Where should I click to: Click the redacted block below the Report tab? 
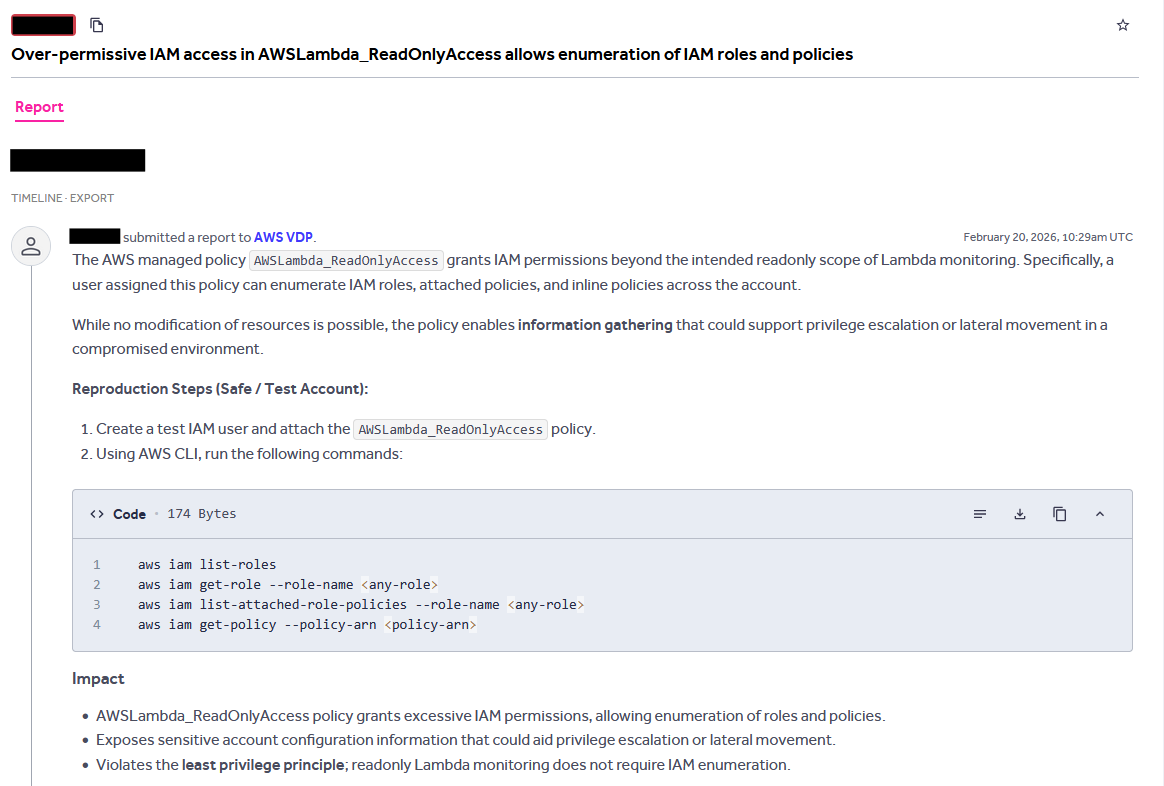click(78, 160)
